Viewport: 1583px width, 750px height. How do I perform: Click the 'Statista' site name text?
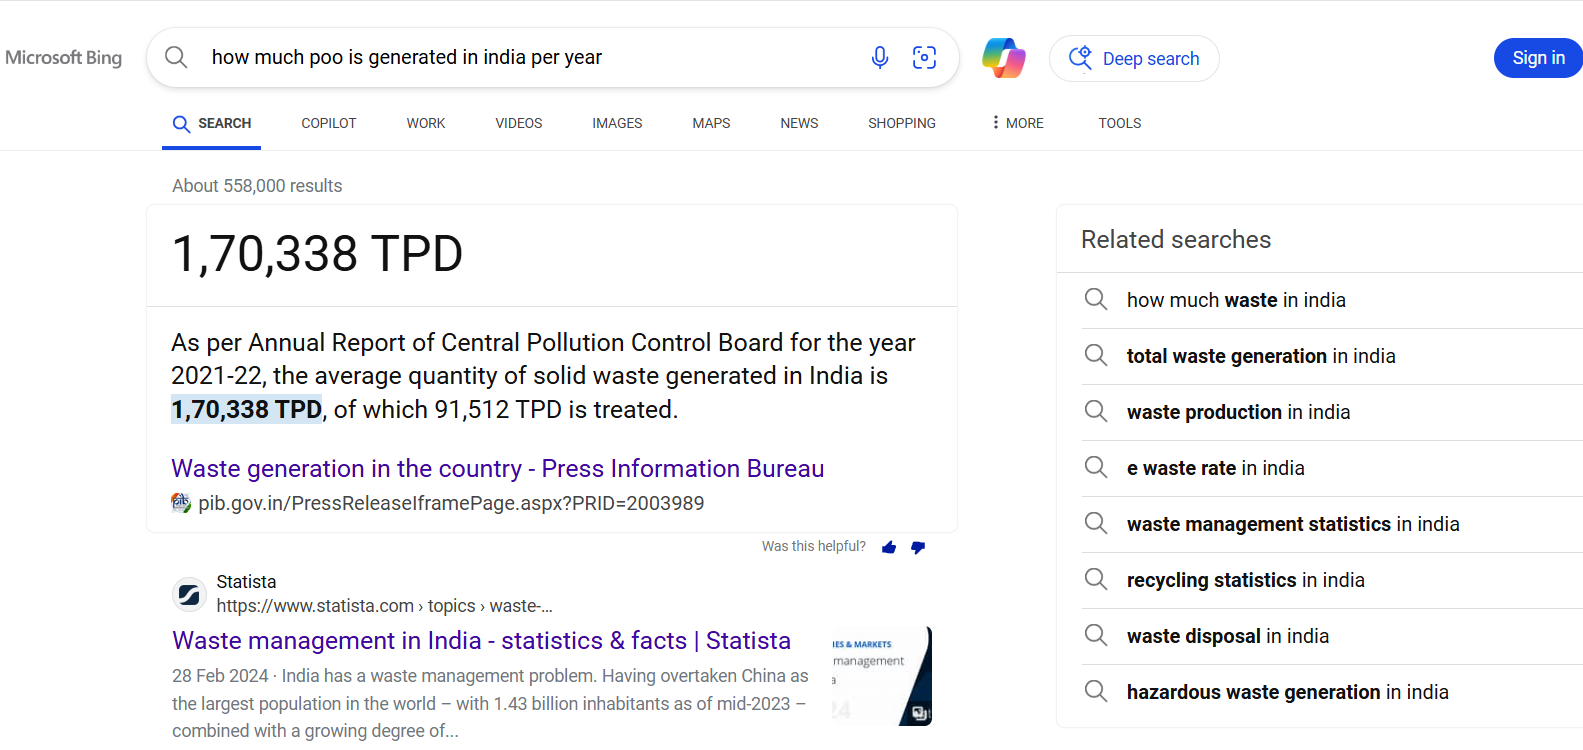tap(246, 582)
